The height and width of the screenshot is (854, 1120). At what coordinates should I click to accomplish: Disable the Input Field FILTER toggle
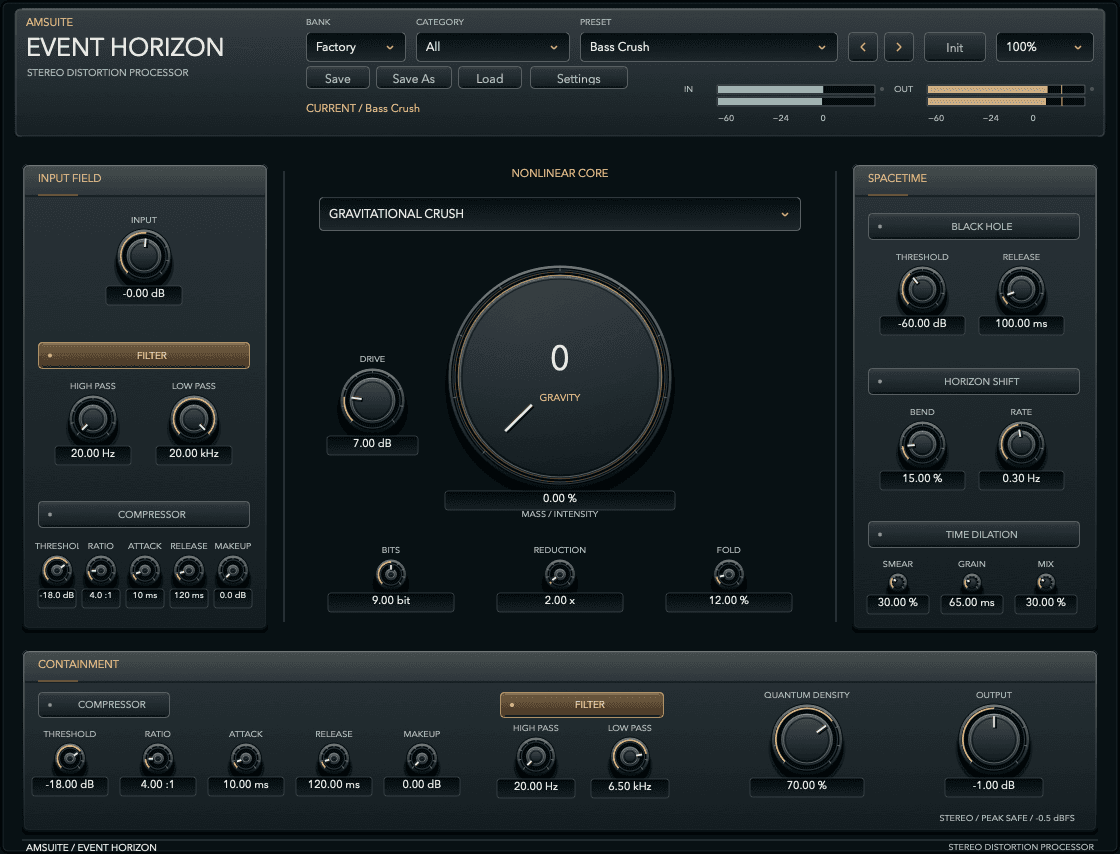144,356
